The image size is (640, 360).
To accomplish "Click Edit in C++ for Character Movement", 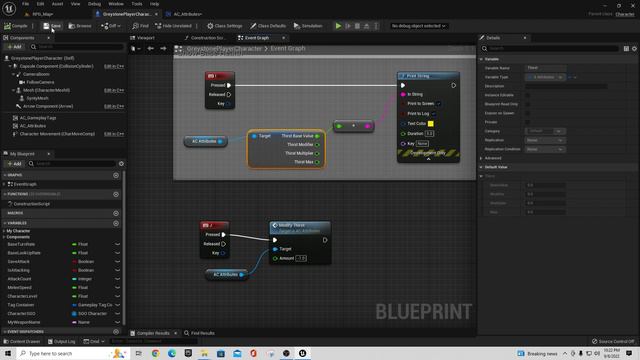I will (114, 134).
